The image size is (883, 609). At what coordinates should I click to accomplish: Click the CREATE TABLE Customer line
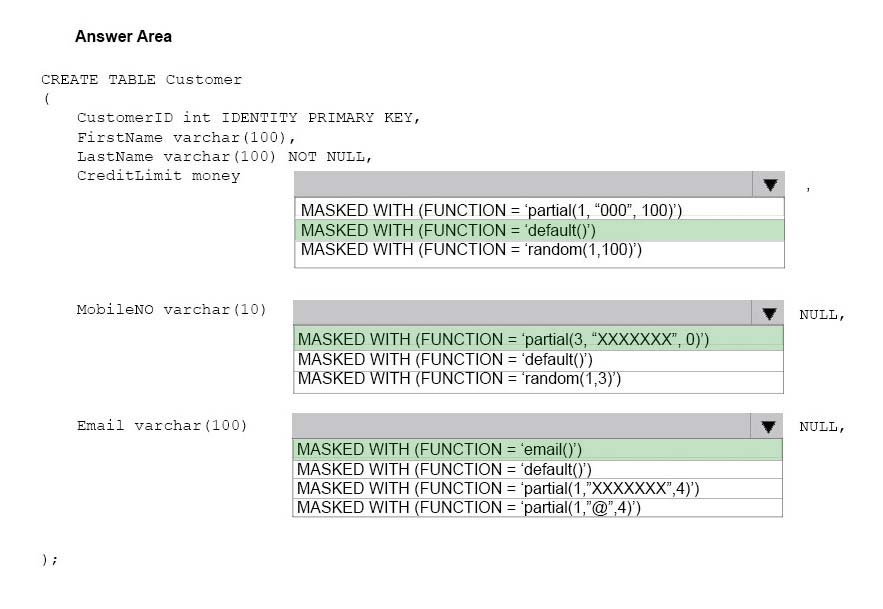point(141,79)
